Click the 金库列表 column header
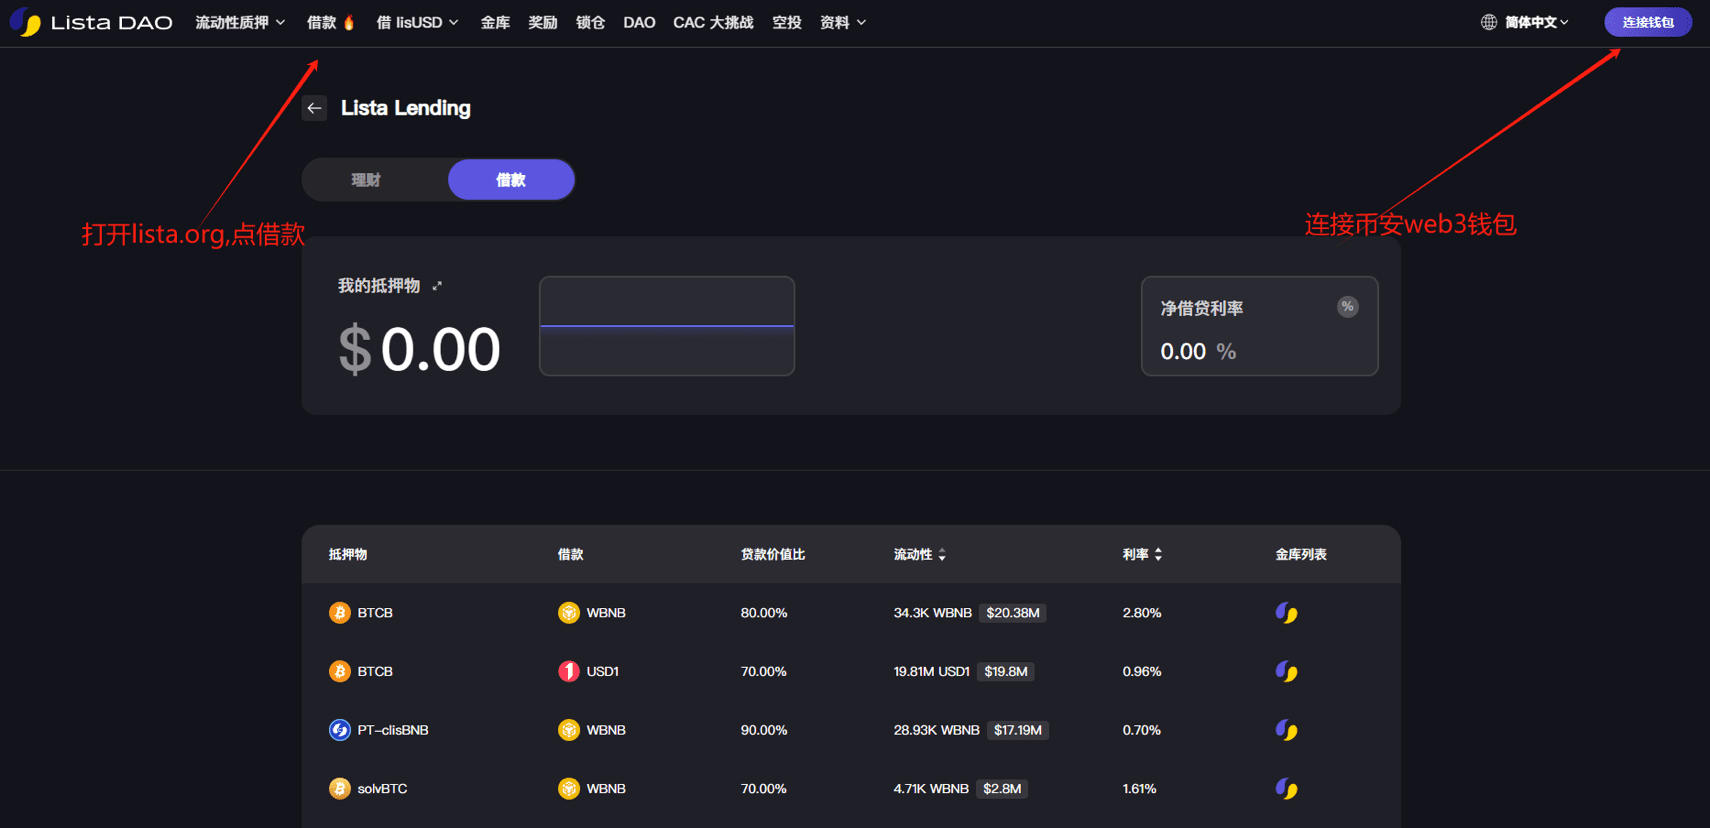 (x=1301, y=554)
